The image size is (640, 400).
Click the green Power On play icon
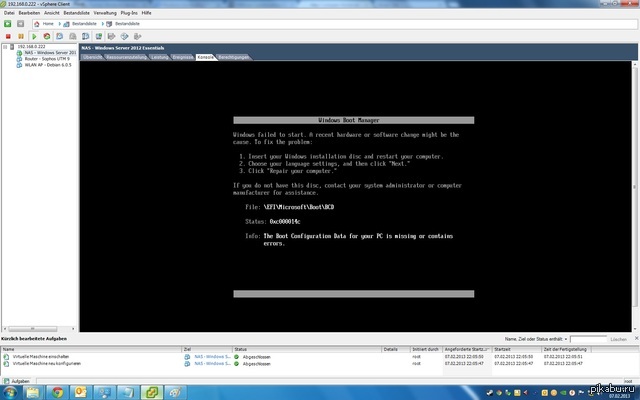point(34,36)
